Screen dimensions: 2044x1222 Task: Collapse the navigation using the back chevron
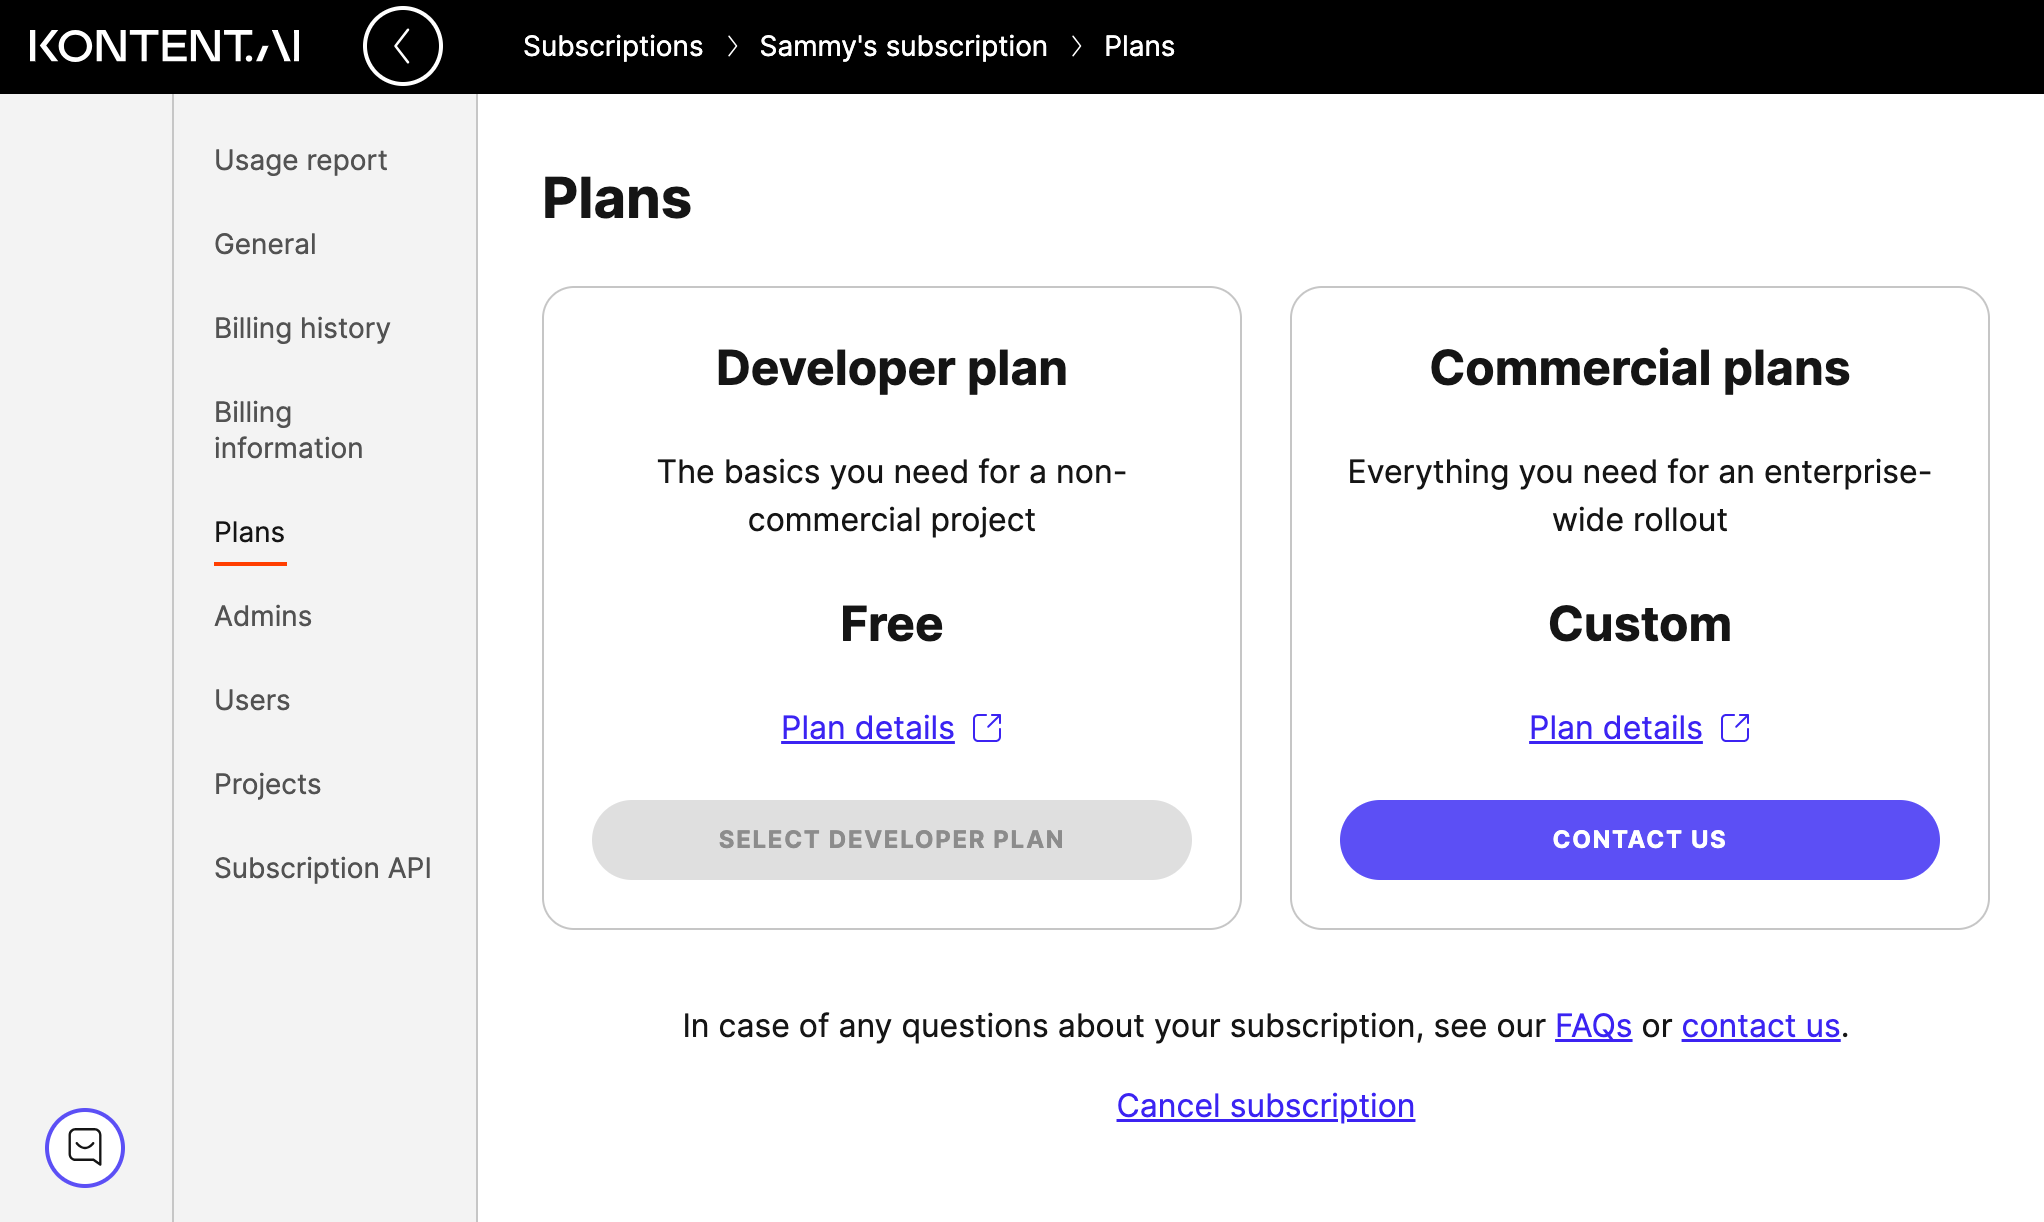click(x=403, y=46)
